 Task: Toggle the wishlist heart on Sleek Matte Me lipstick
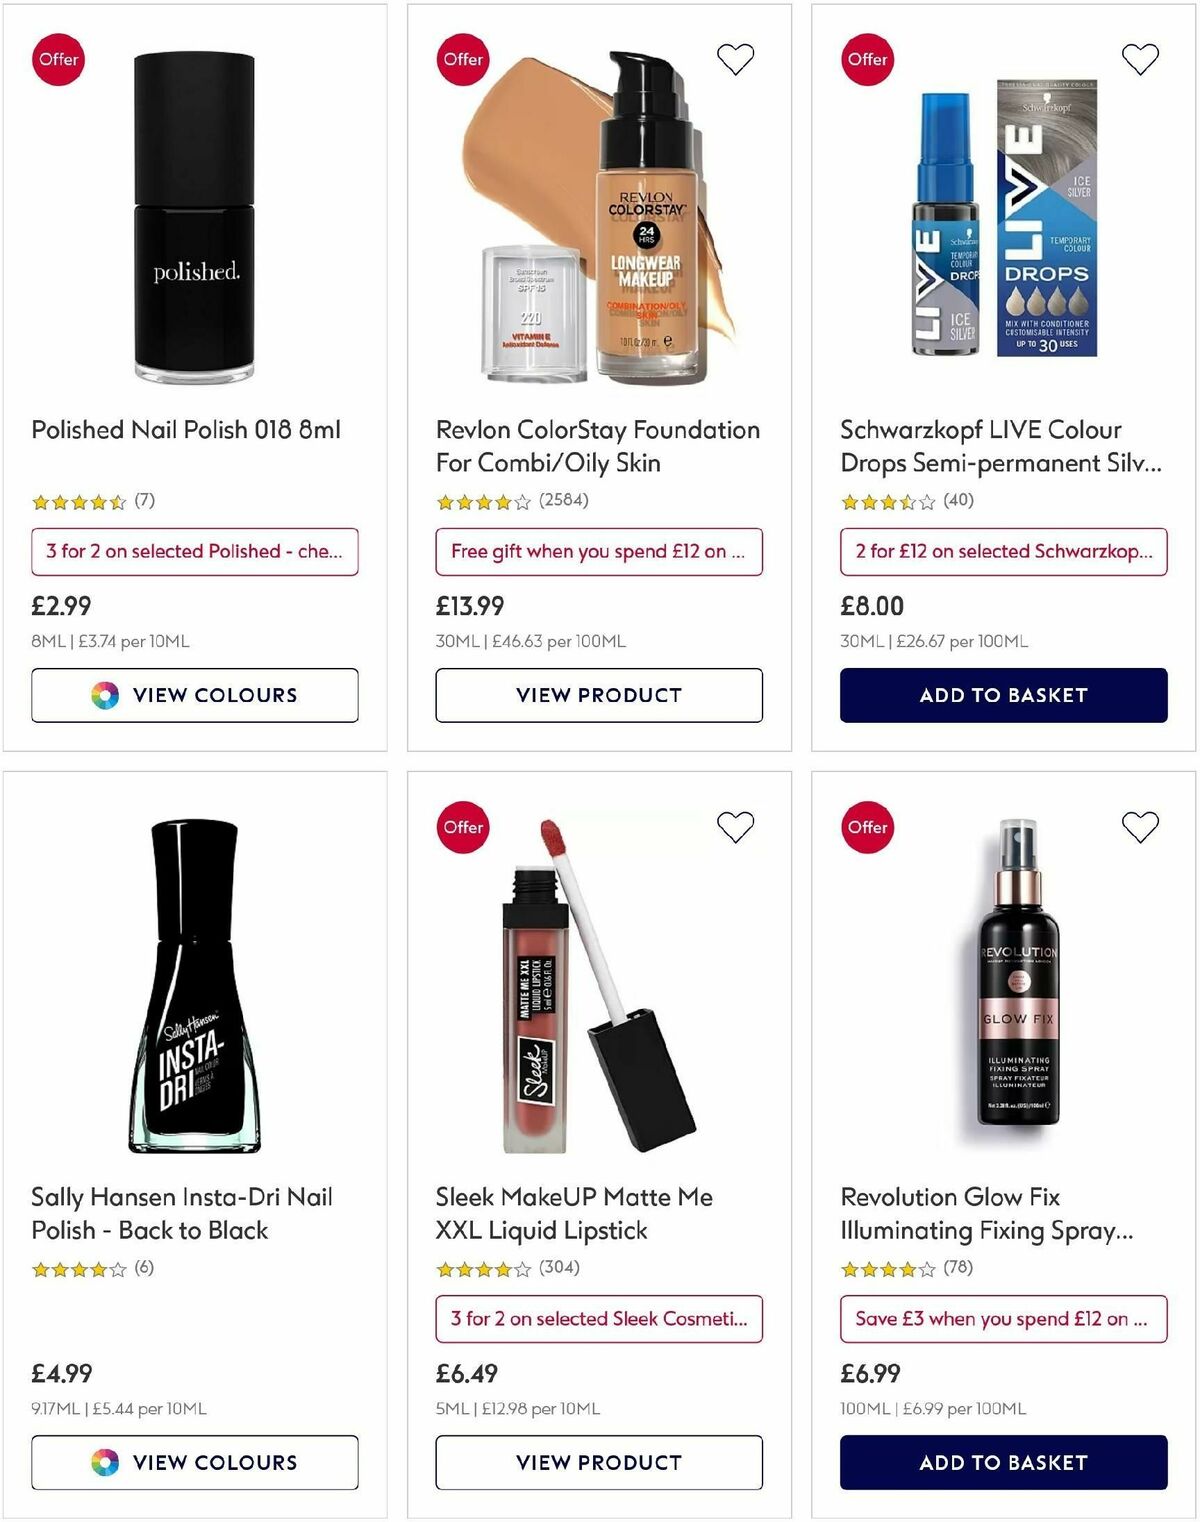735,827
